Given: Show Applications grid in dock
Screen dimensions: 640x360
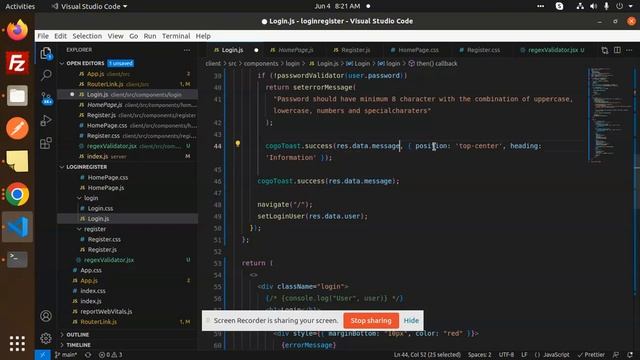Looking at the screenshot, I should tap(17, 343).
